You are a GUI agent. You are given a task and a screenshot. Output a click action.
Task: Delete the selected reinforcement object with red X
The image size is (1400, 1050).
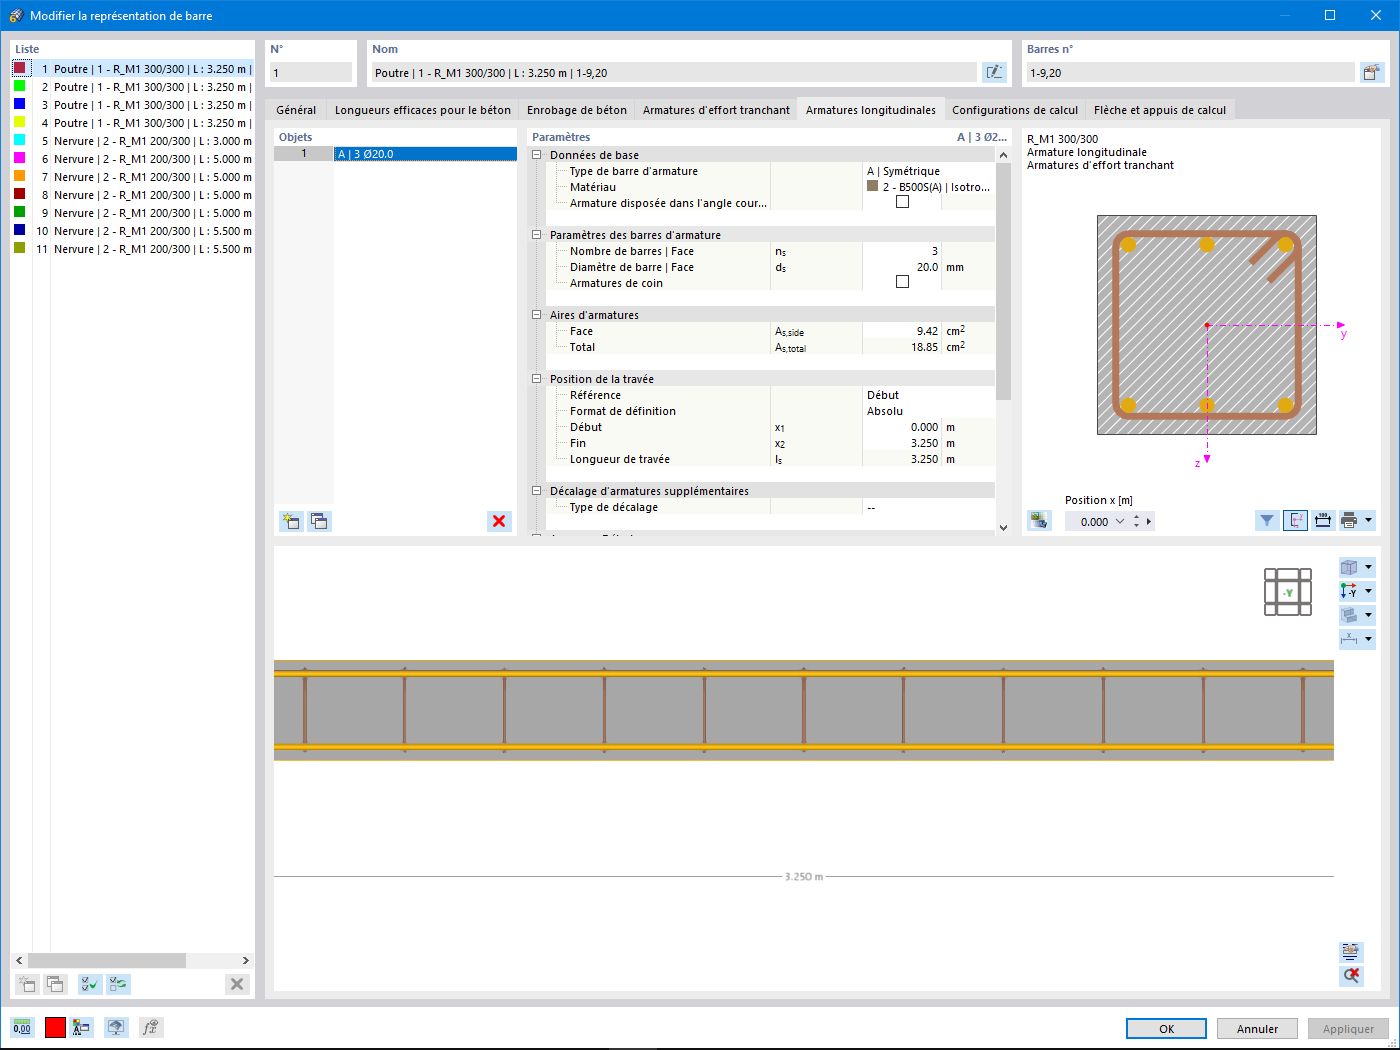click(499, 521)
